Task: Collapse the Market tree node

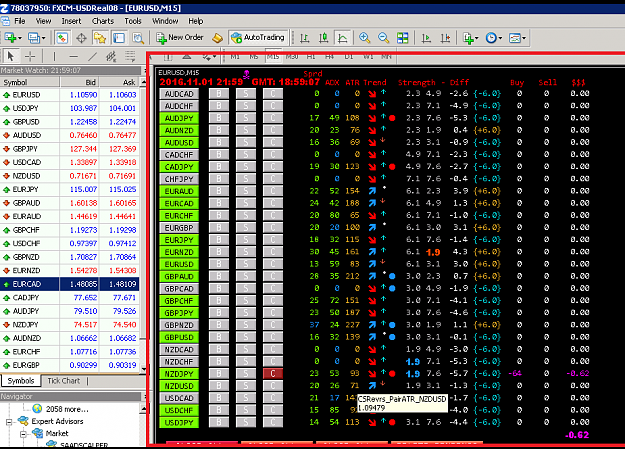Action: [23, 433]
